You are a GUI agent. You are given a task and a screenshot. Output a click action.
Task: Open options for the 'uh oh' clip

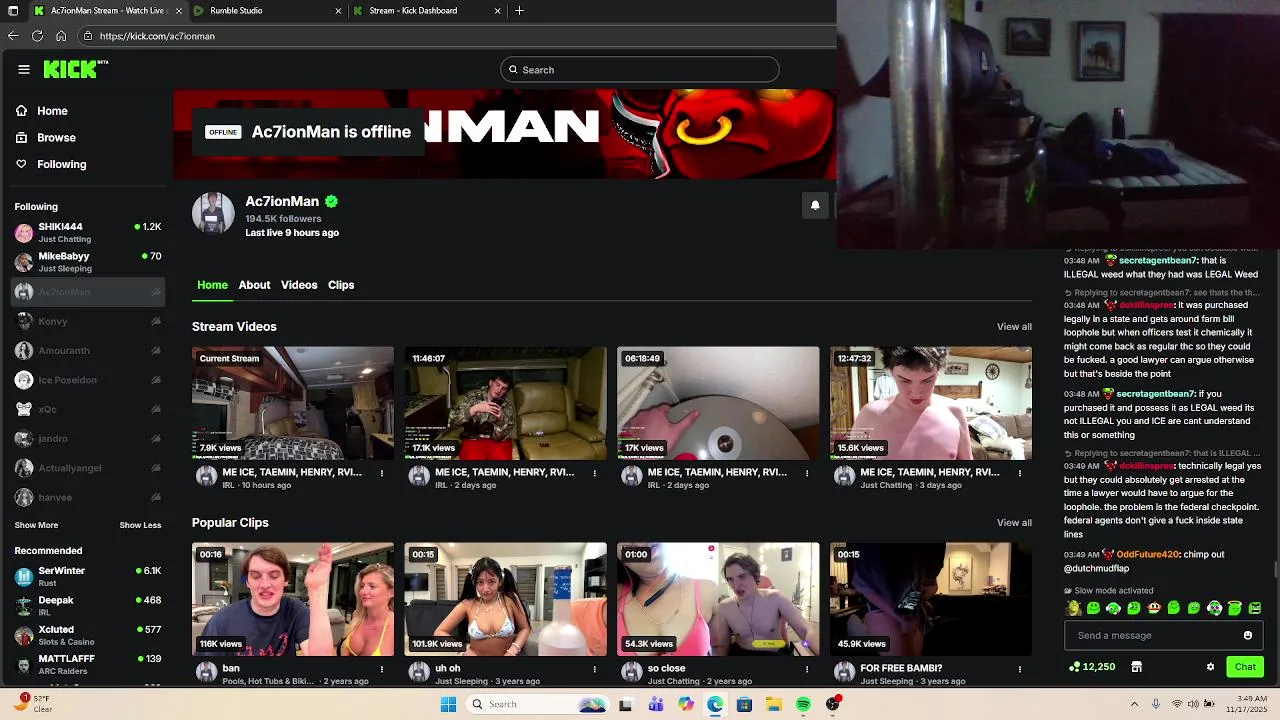[x=594, y=669]
